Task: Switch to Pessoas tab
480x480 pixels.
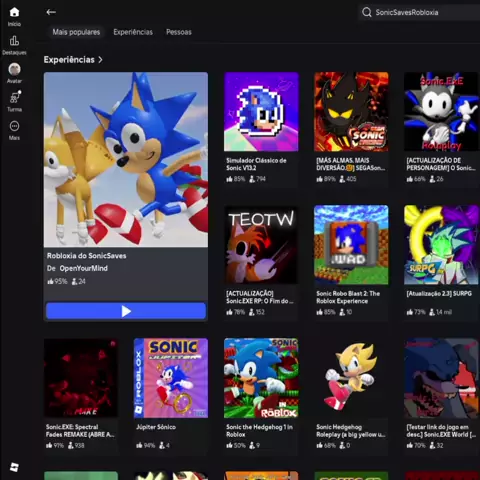Action: (x=179, y=32)
